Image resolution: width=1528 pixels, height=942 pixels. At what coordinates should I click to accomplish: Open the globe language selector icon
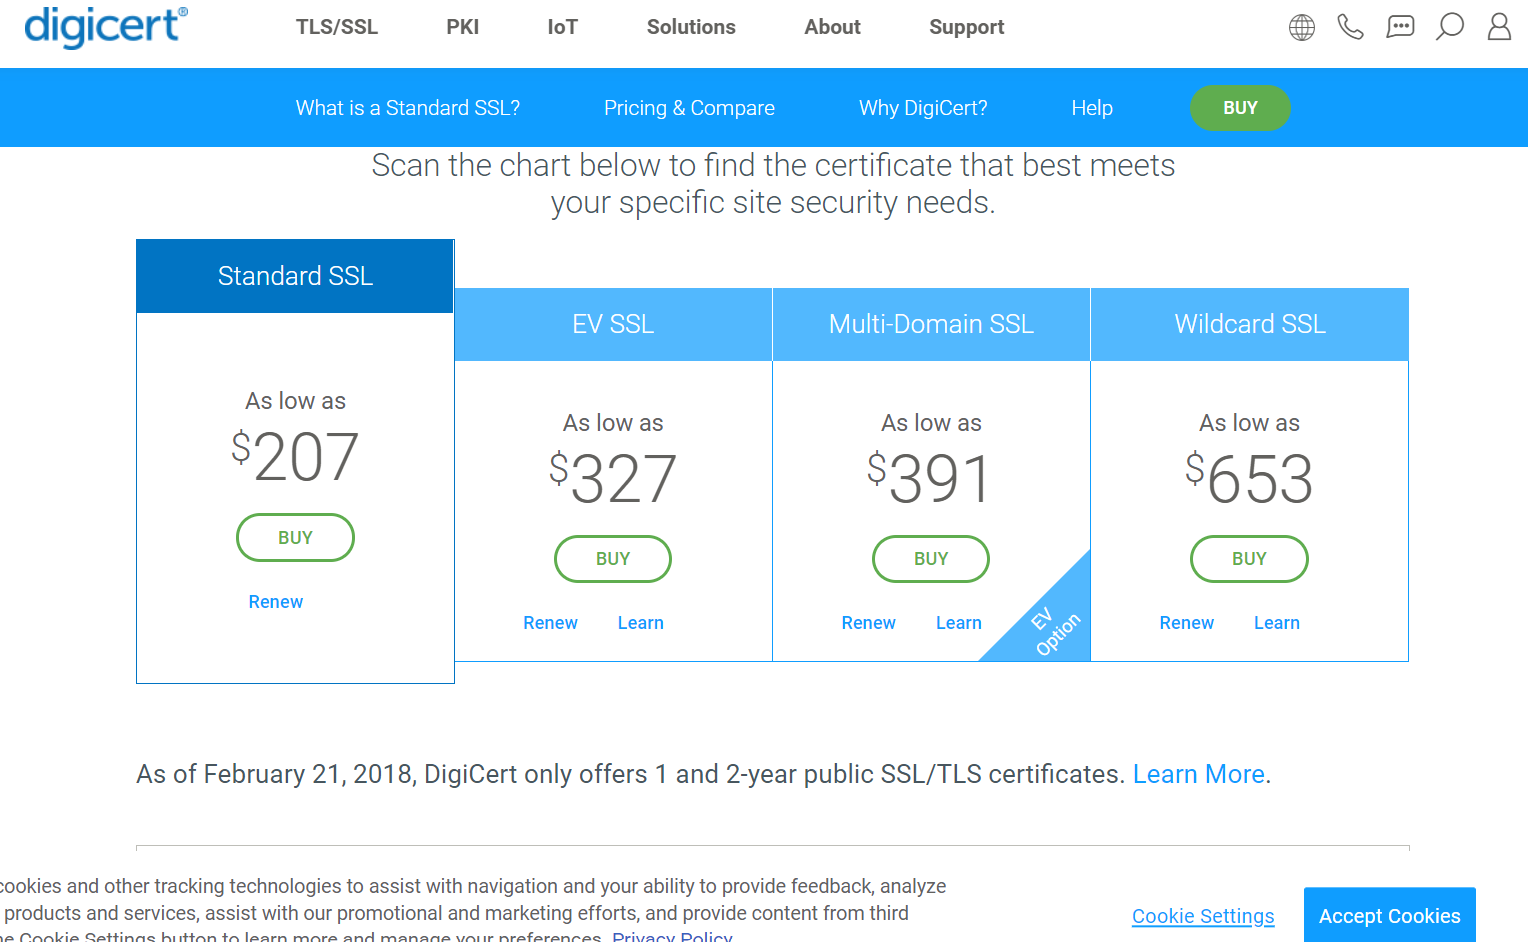coord(1302,27)
